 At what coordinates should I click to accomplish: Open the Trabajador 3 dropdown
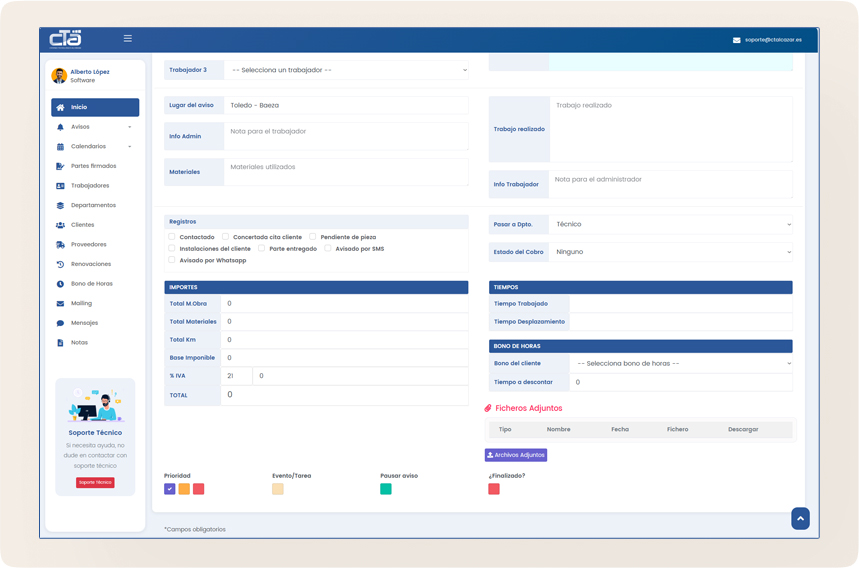[x=346, y=70]
